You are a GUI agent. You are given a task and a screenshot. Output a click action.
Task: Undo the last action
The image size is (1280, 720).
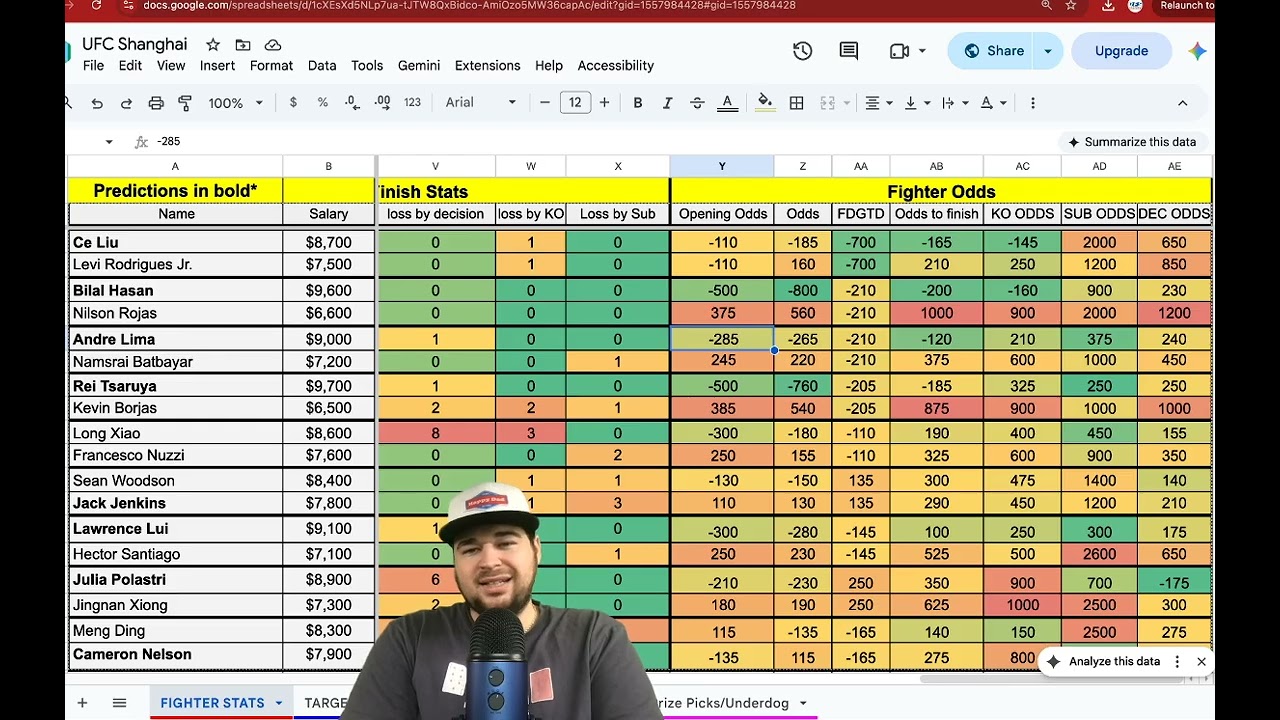point(97,103)
